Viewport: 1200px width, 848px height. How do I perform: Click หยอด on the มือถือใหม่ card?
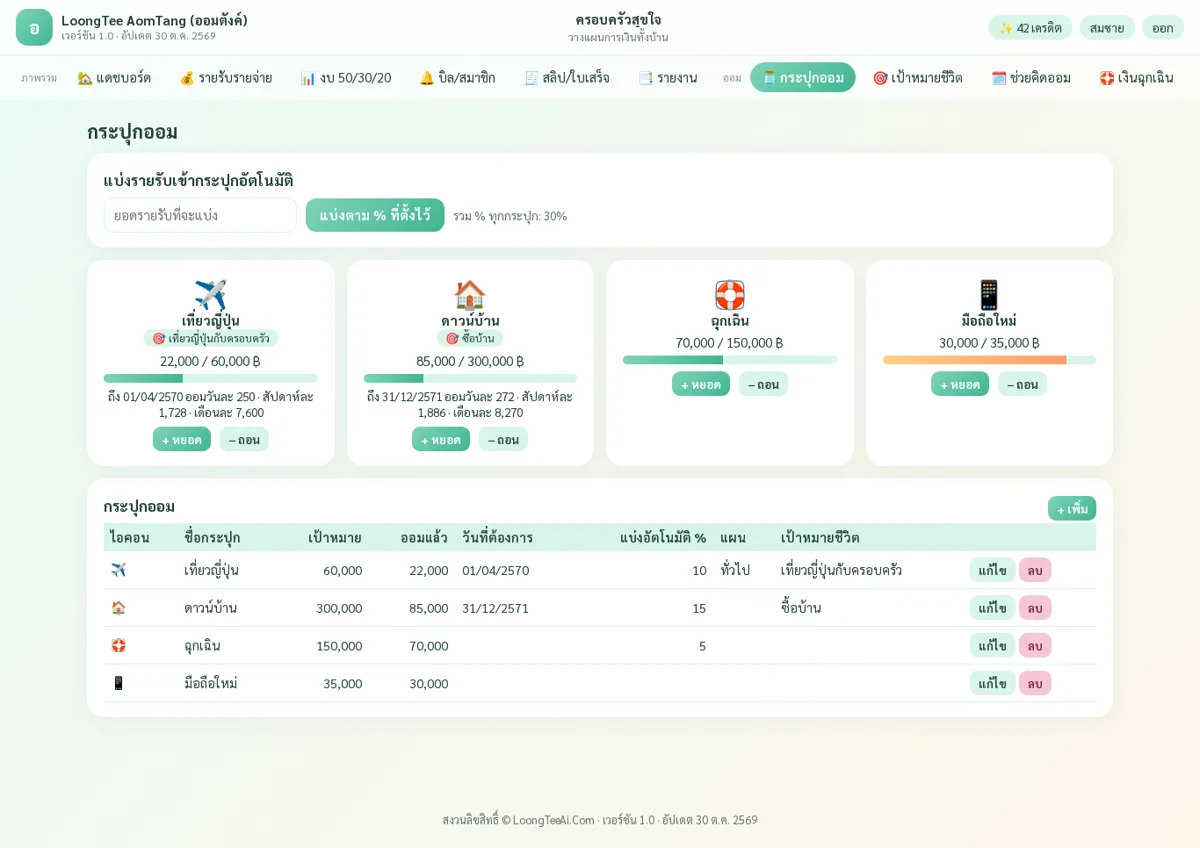(x=960, y=384)
